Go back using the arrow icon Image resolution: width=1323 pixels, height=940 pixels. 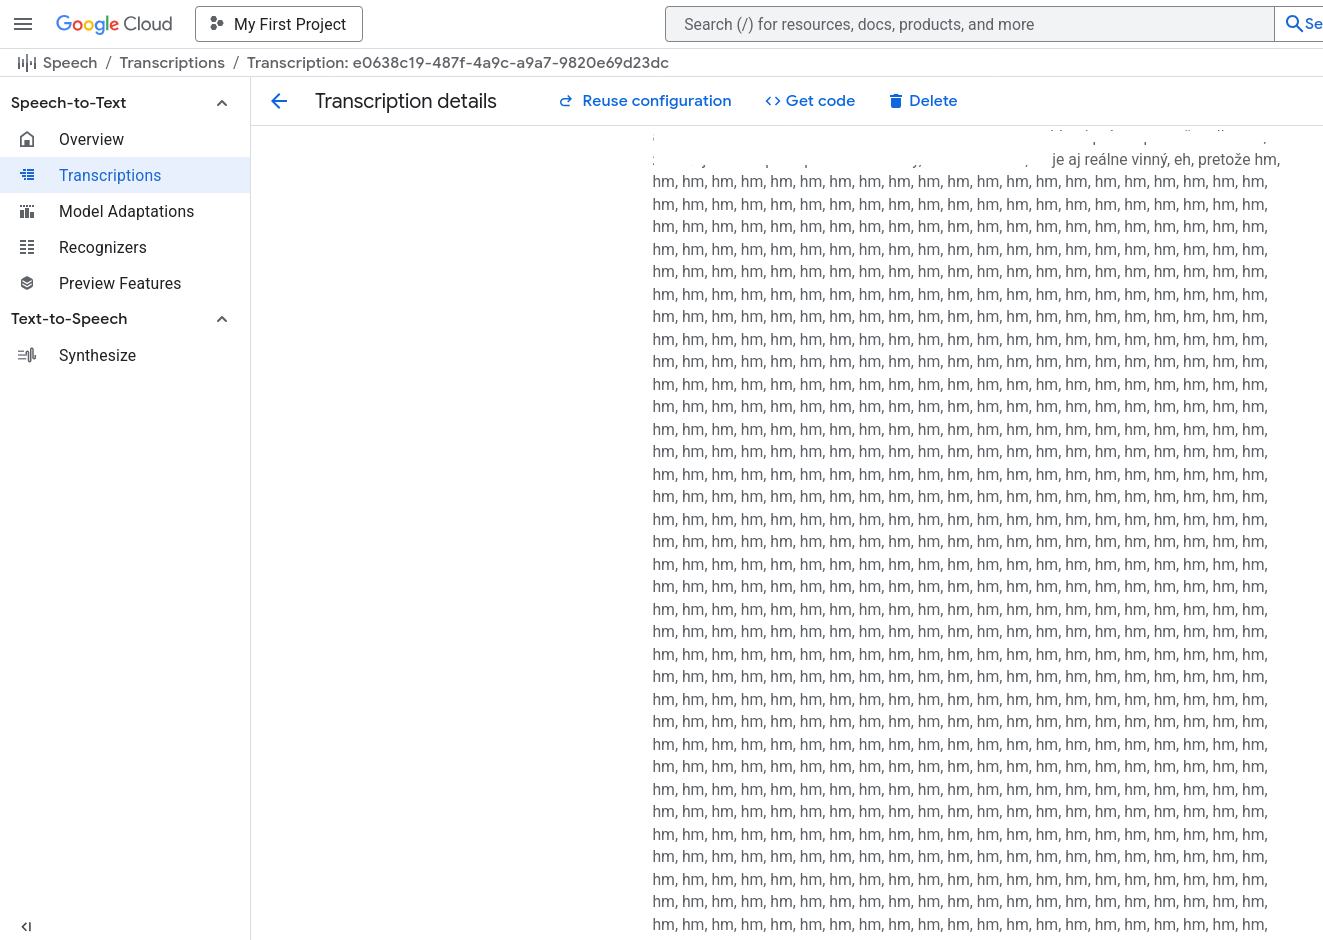(x=279, y=101)
